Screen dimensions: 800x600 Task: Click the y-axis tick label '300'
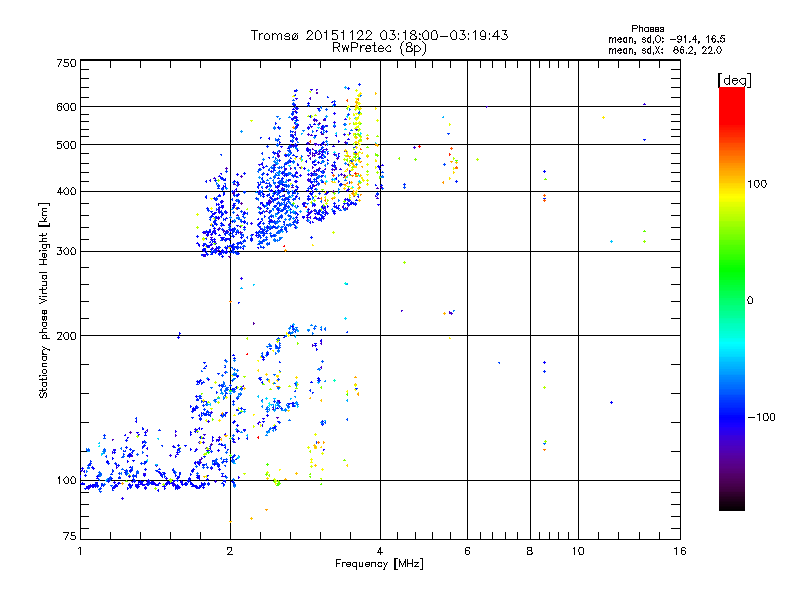tap(66, 252)
